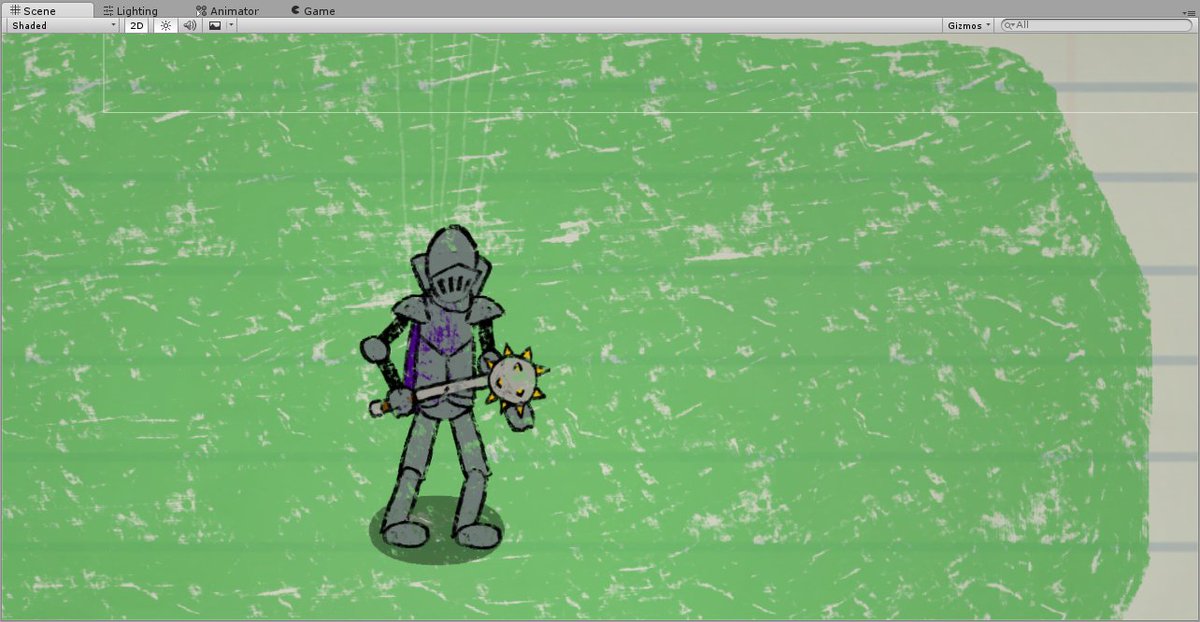Open the scene effects dropdown arrow
The image size is (1200, 622).
coord(231,25)
